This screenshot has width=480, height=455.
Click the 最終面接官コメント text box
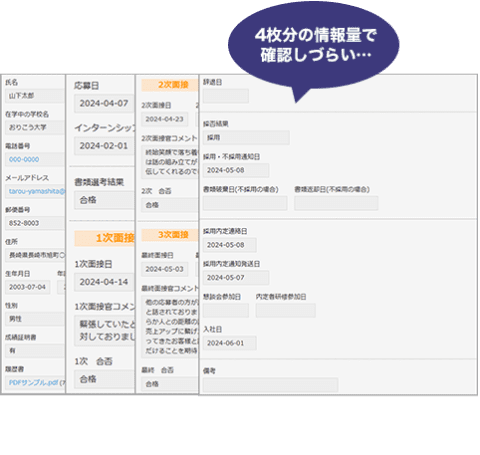click(170, 326)
